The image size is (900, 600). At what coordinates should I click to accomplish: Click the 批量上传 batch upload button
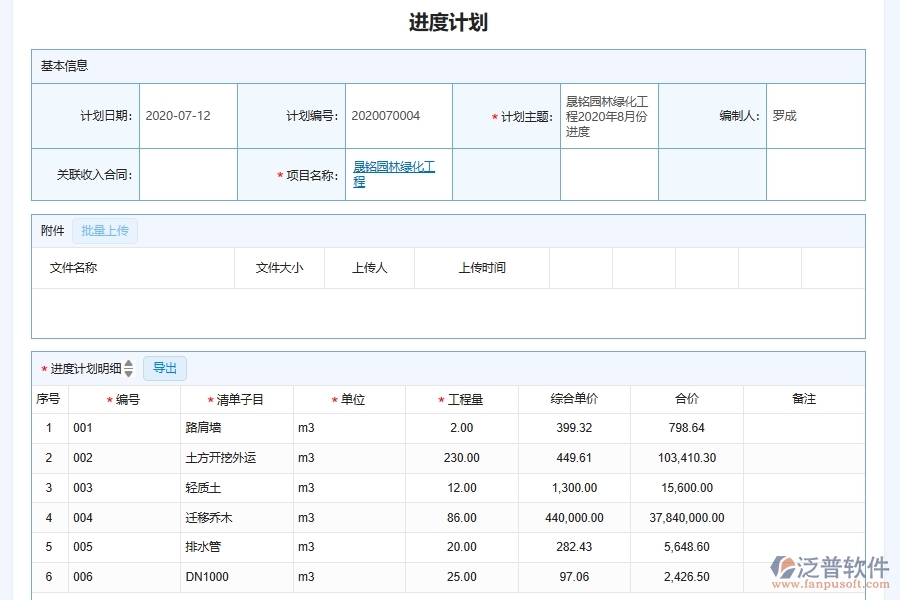point(106,231)
